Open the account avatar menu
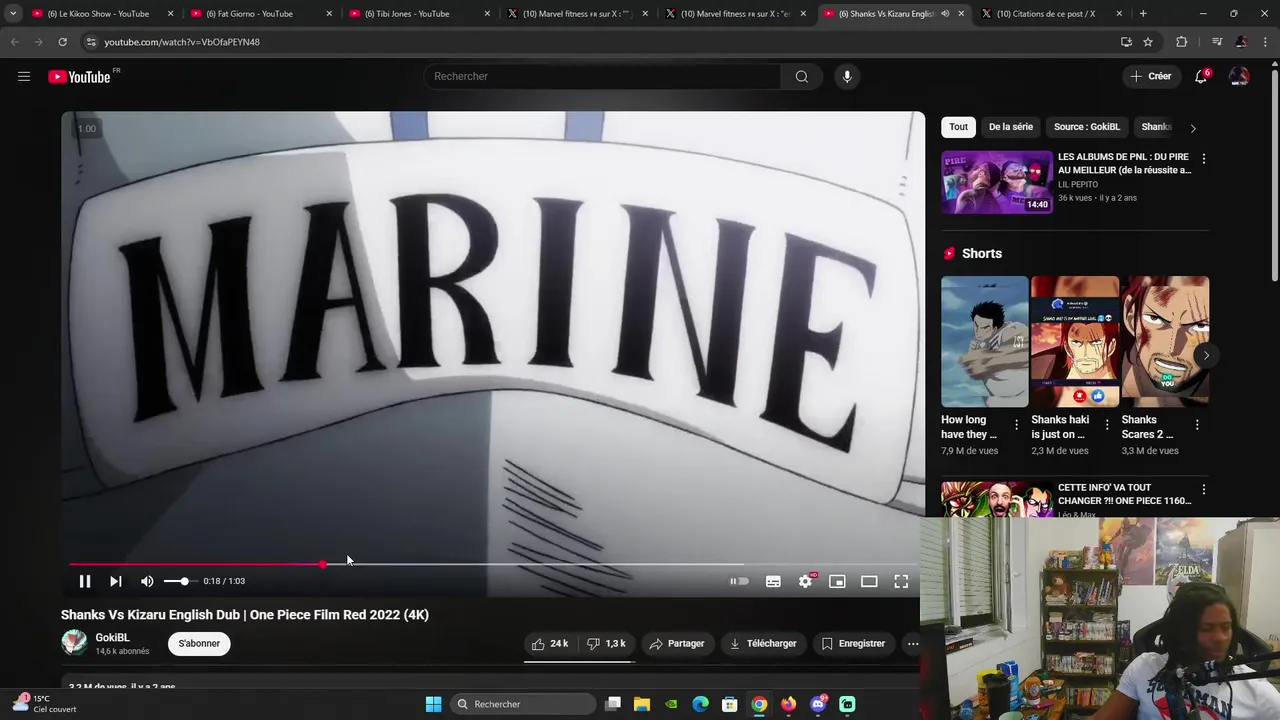This screenshot has height=720, width=1280. coord(1239,76)
